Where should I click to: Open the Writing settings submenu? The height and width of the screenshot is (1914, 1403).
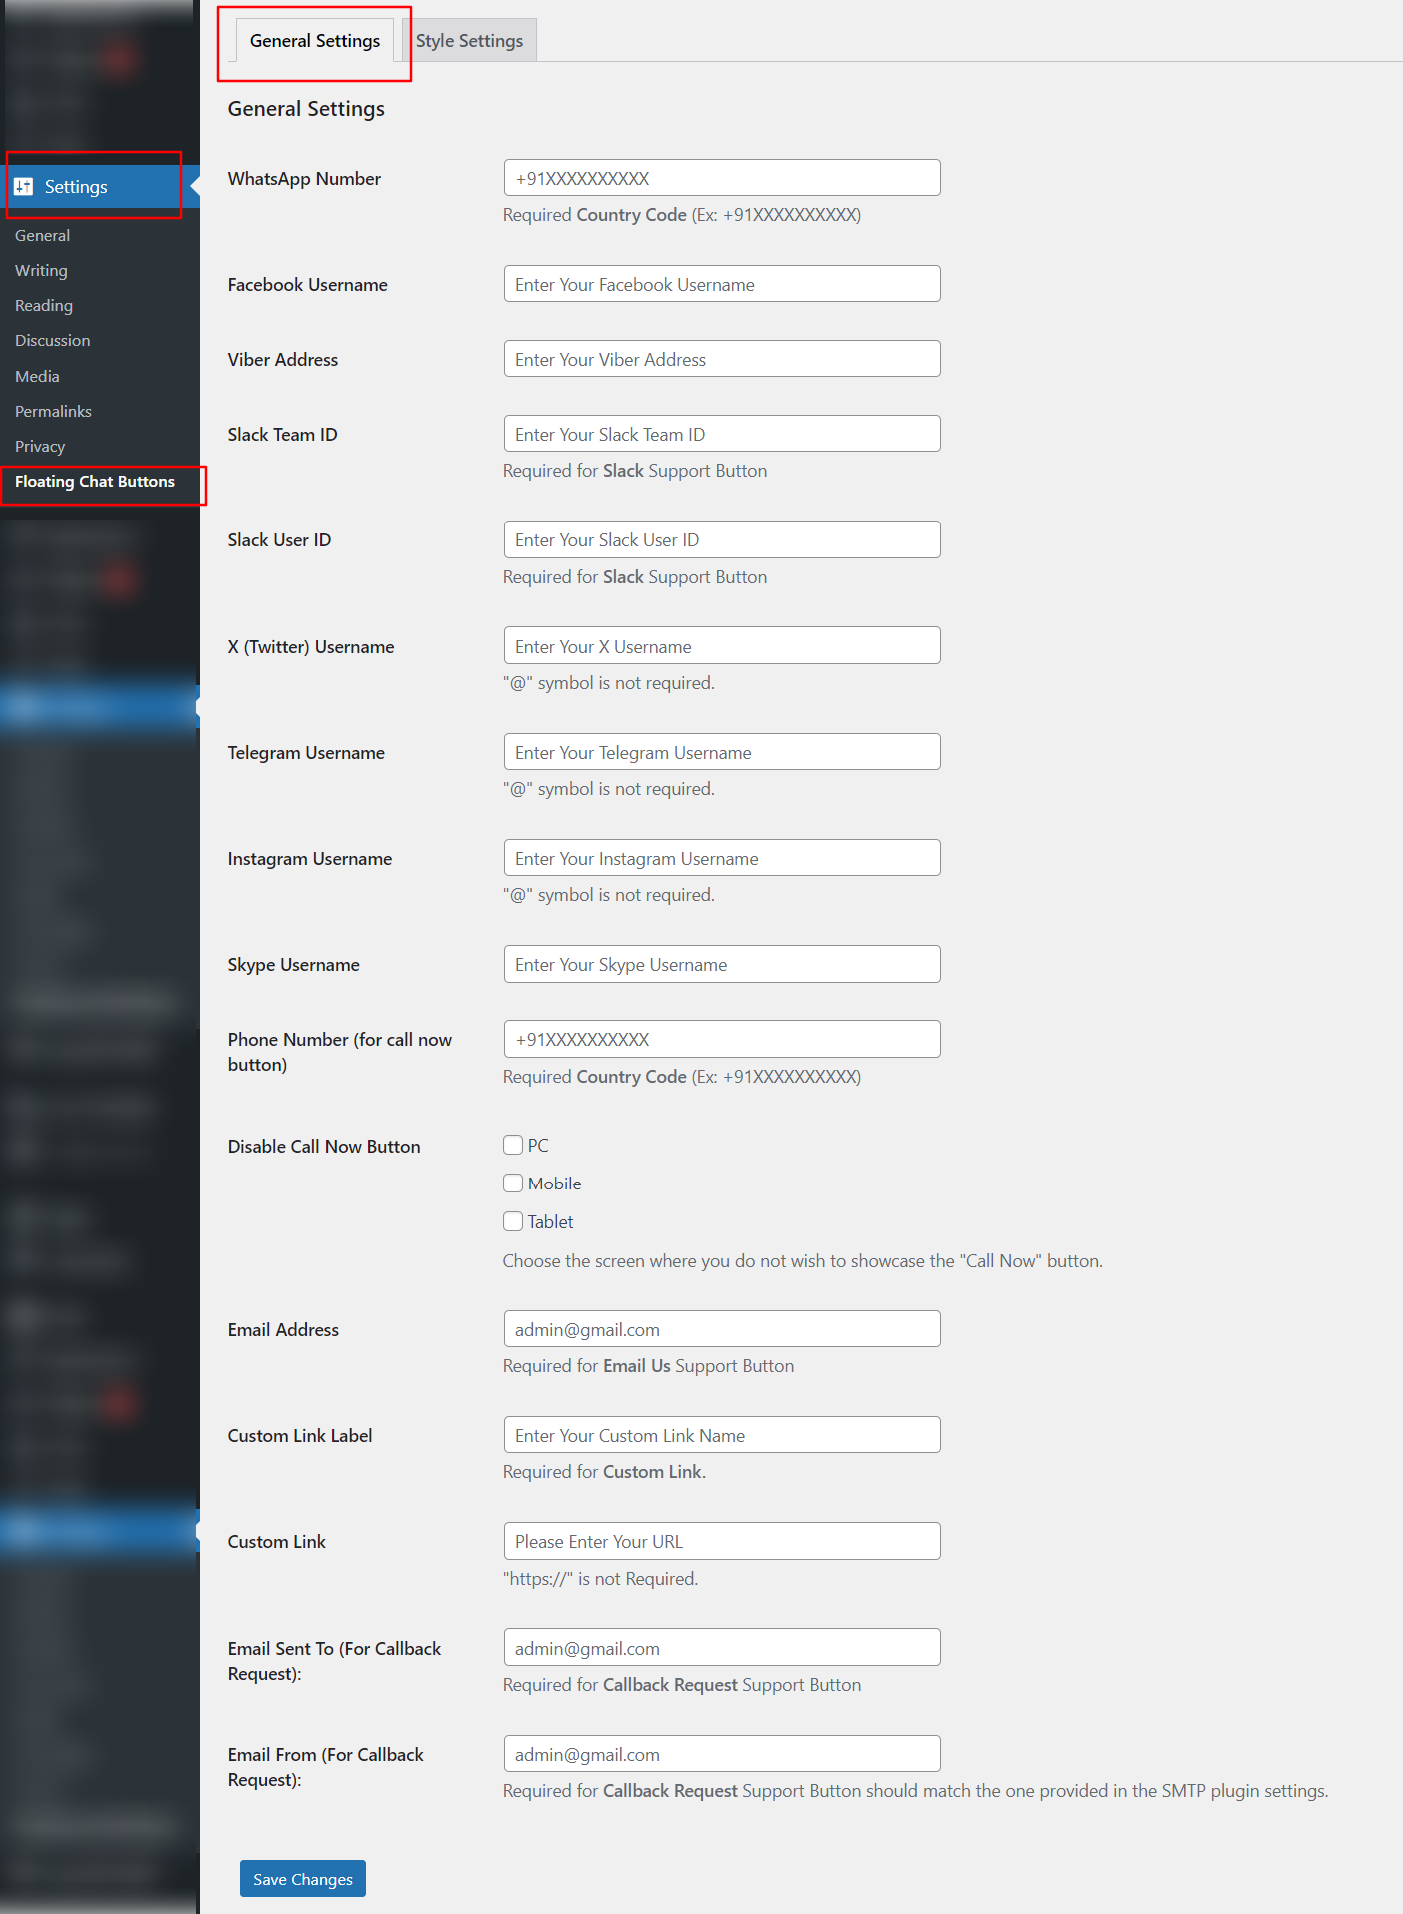coord(41,271)
